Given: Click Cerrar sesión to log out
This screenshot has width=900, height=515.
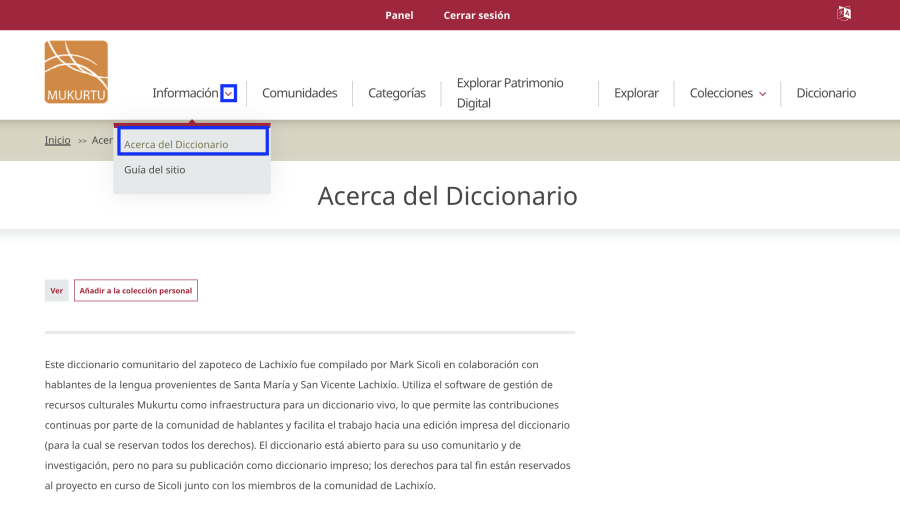Looking at the screenshot, I should [476, 16].
